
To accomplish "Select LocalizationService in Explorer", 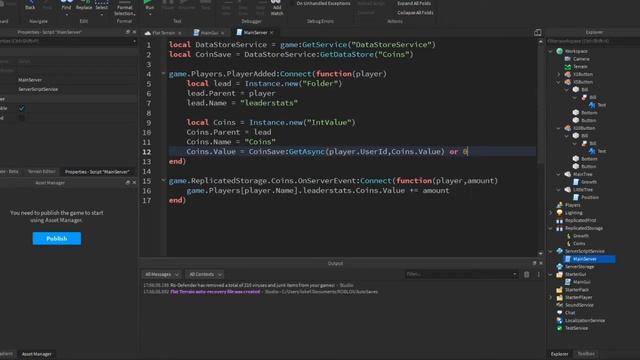I will click(584, 320).
